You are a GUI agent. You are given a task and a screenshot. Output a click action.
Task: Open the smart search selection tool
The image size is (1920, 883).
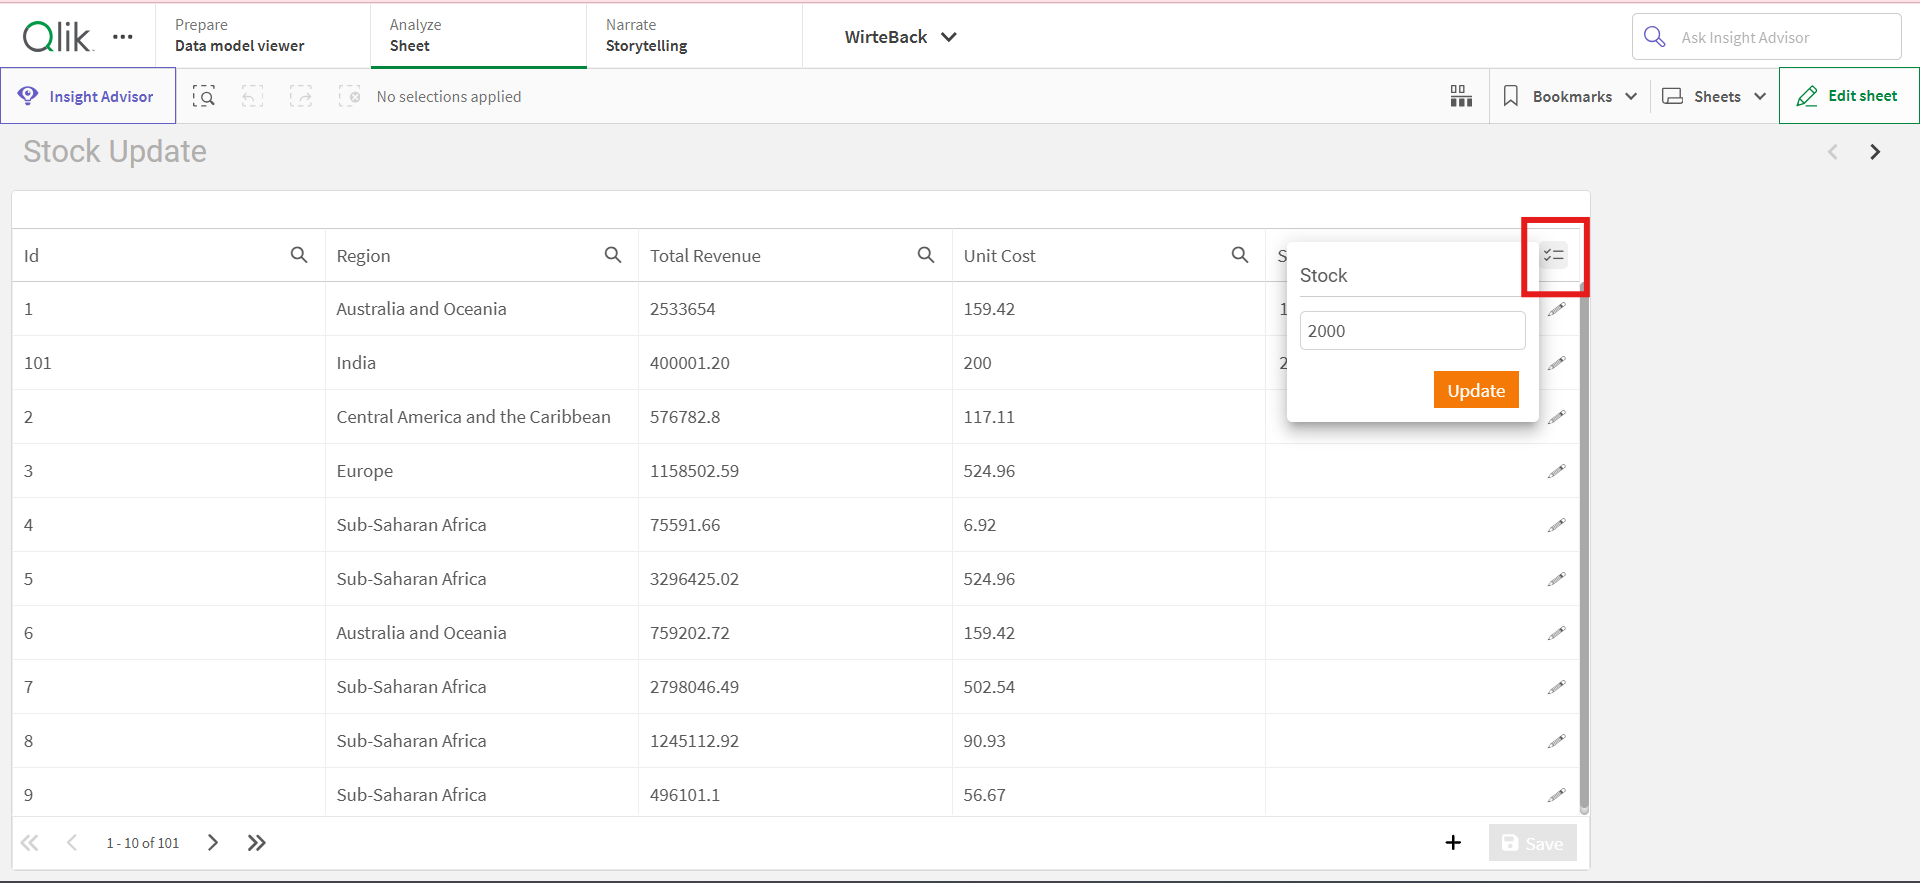(204, 97)
